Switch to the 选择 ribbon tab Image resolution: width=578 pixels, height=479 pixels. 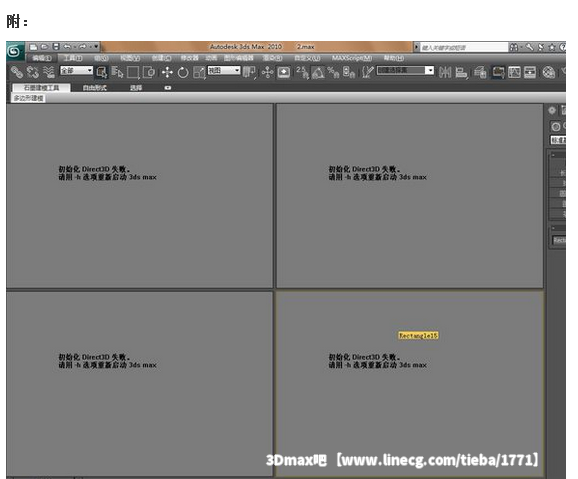click(136, 88)
